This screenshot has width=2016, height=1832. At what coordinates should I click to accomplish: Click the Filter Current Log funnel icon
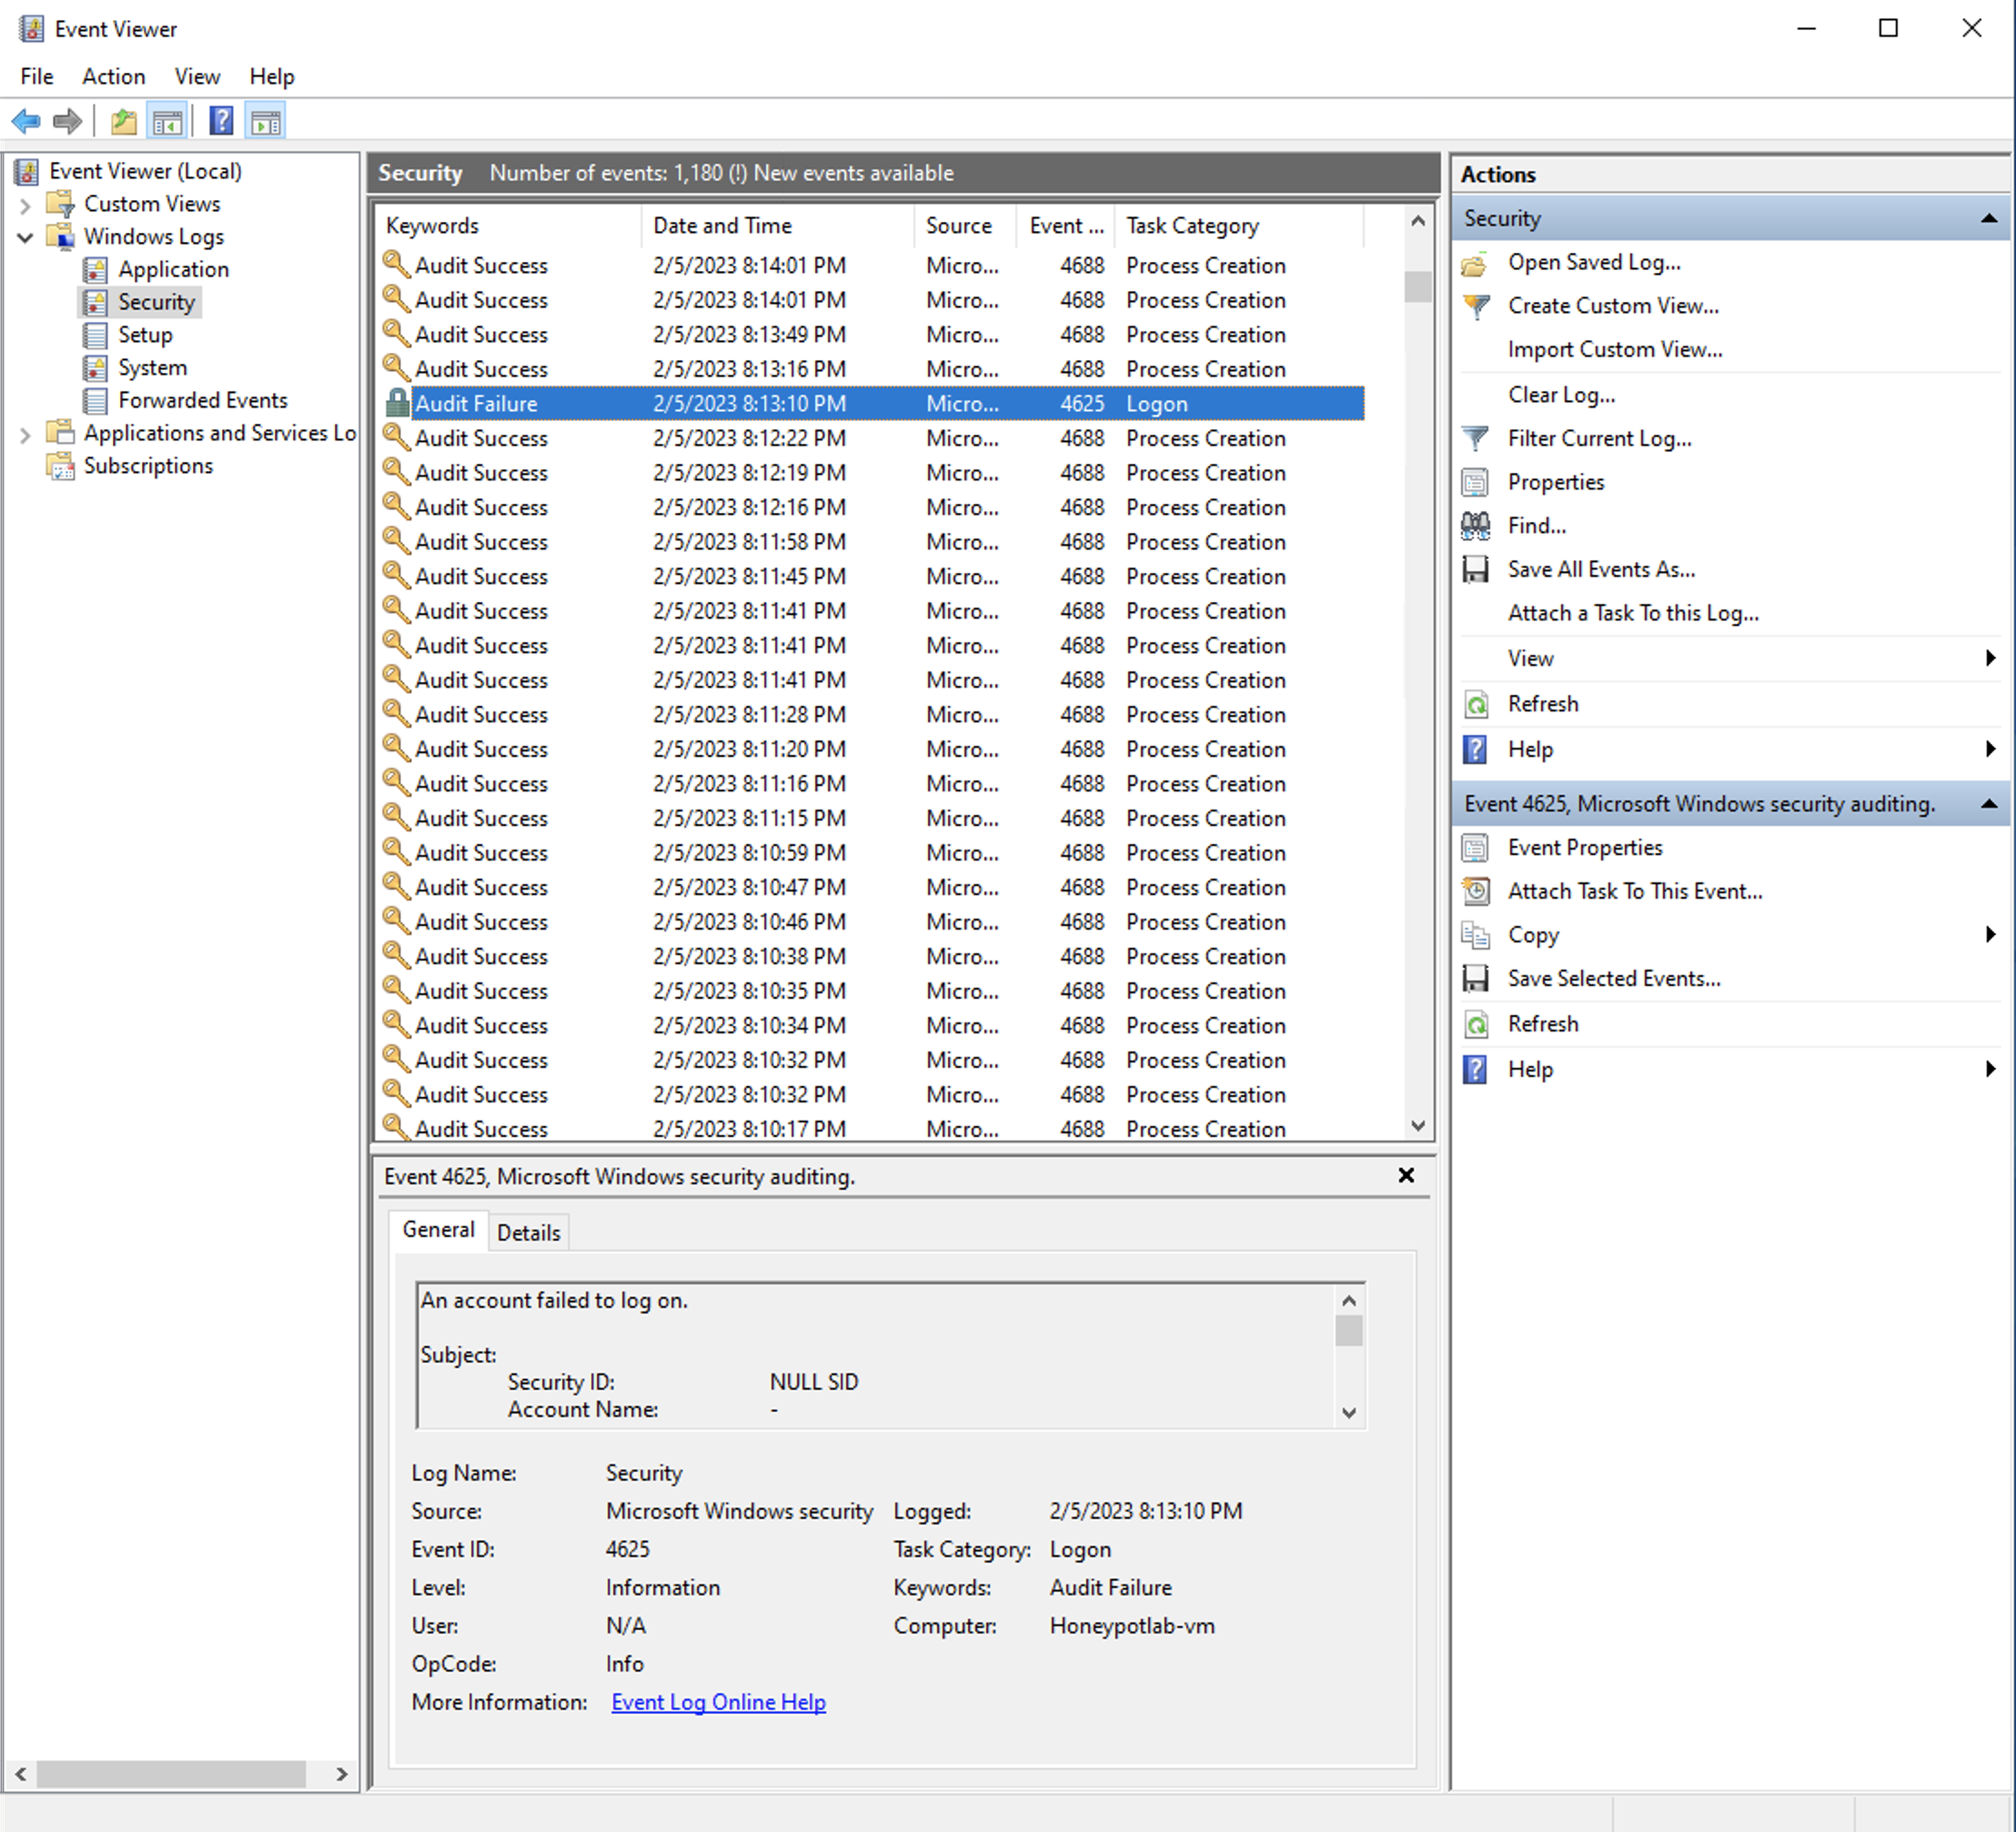coord(1475,439)
